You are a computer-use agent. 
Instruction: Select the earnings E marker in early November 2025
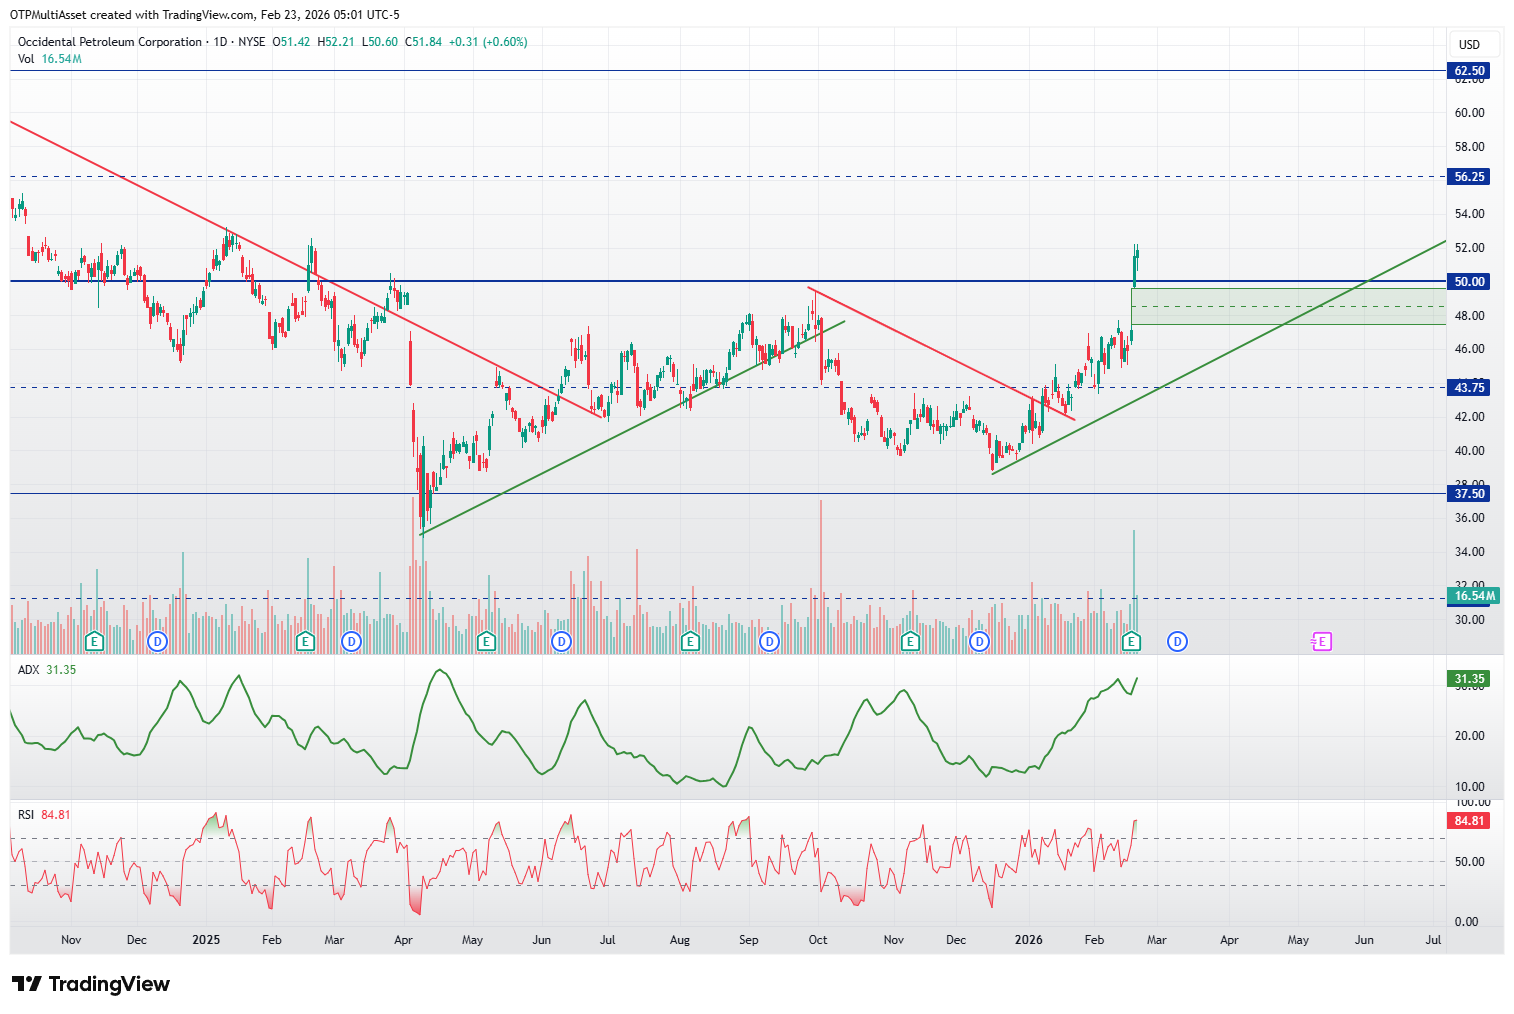click(x=910, y=641)
